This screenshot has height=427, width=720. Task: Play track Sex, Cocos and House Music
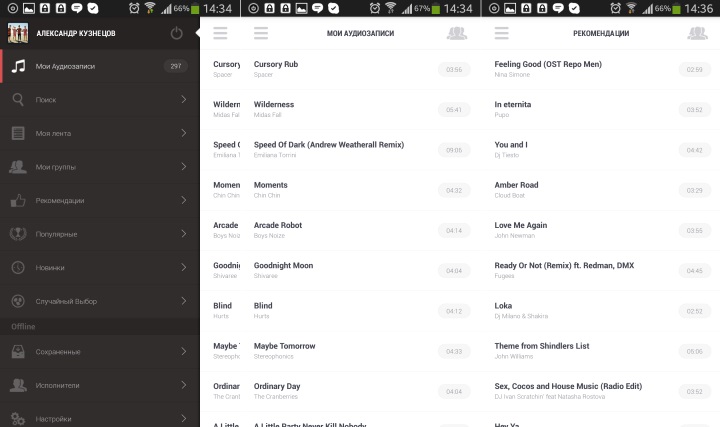pyautogui.click(x=601, y=391)
